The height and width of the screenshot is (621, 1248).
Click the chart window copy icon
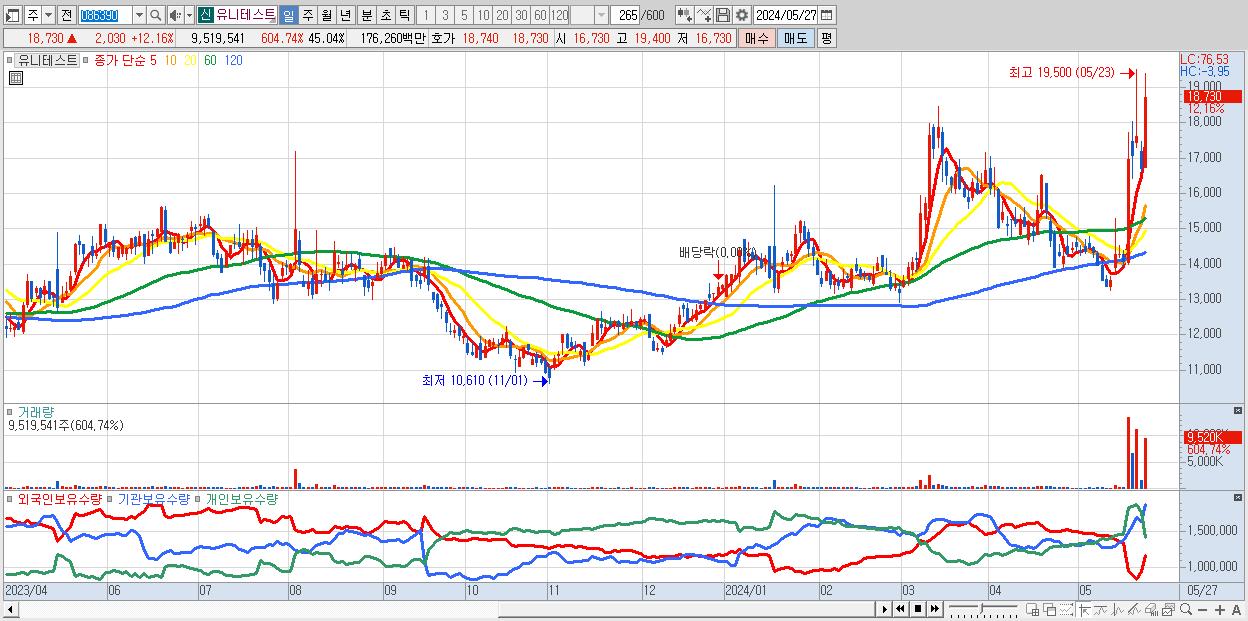click(x=1169, y=609)
